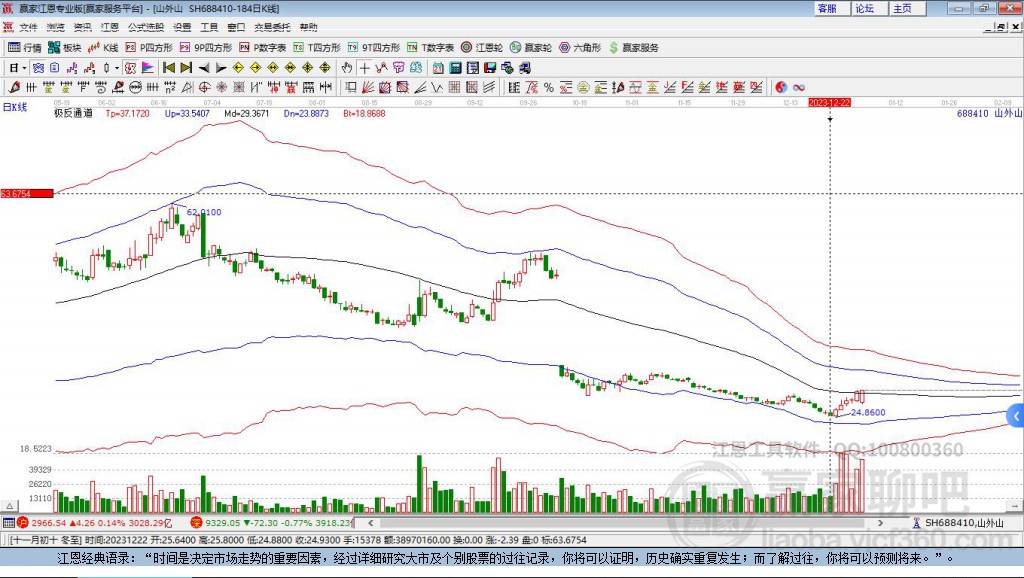Select the red pencil drawing tool
This screenshot has width=1024, height=578.
(x=14, y=88)
